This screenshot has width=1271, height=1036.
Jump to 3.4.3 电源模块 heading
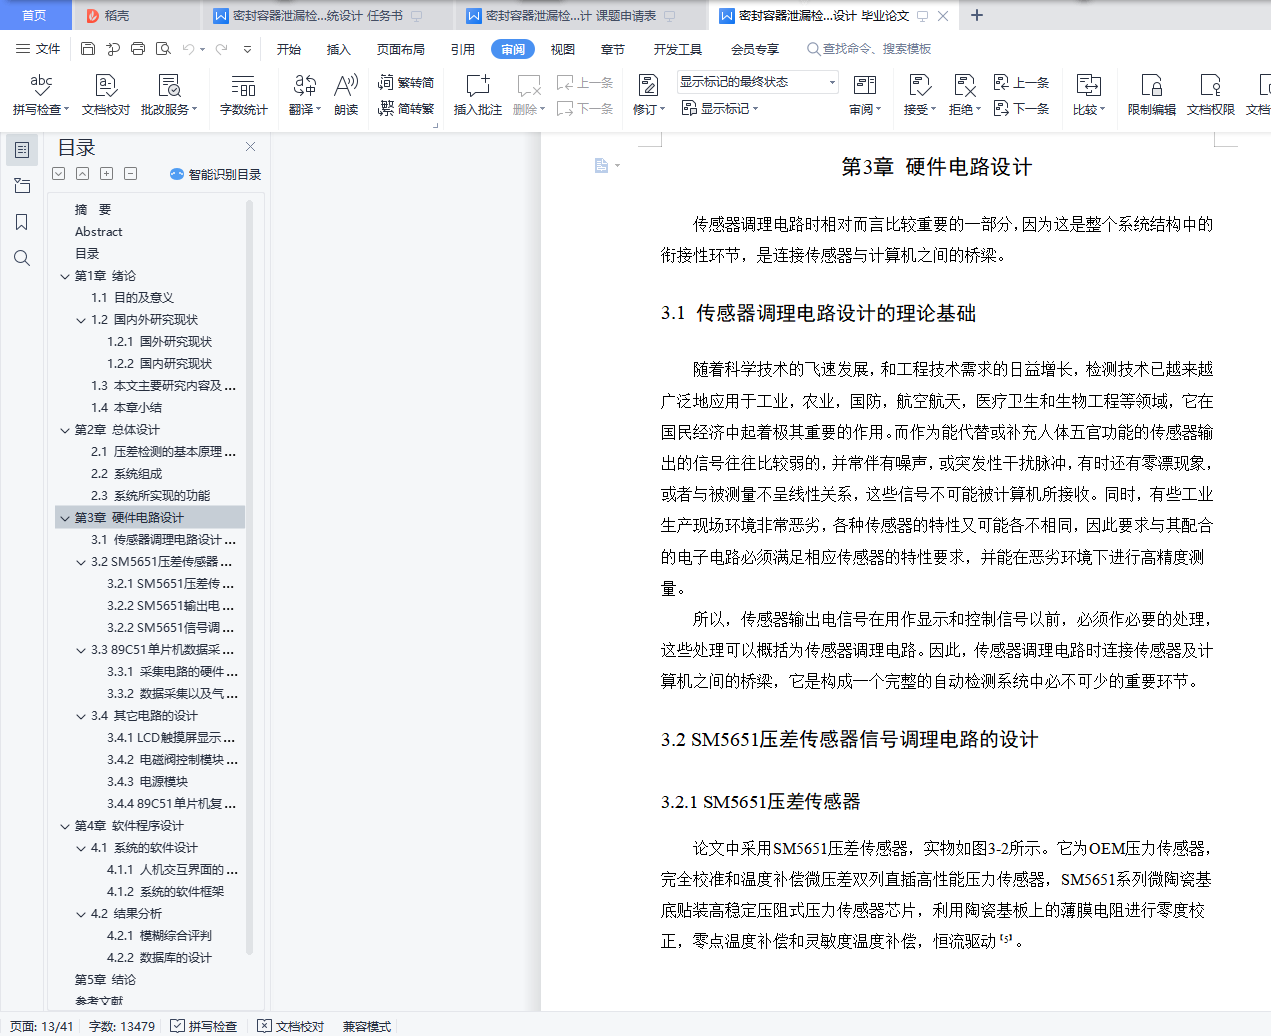pyautogui.click(x=147, y=782)
